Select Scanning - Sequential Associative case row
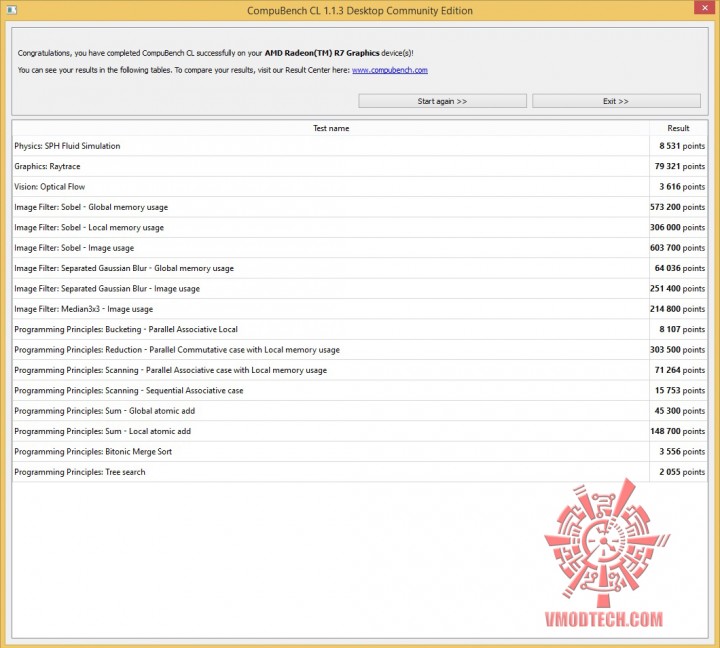Viewport: 720px width, 648px height. coord(360,390)
